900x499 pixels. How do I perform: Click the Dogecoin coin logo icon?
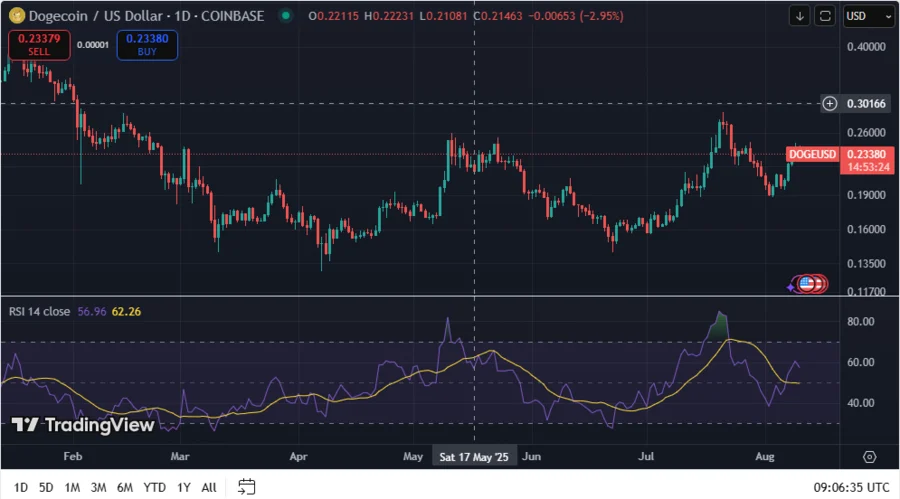pyautogui.click(x=17, y=16)
